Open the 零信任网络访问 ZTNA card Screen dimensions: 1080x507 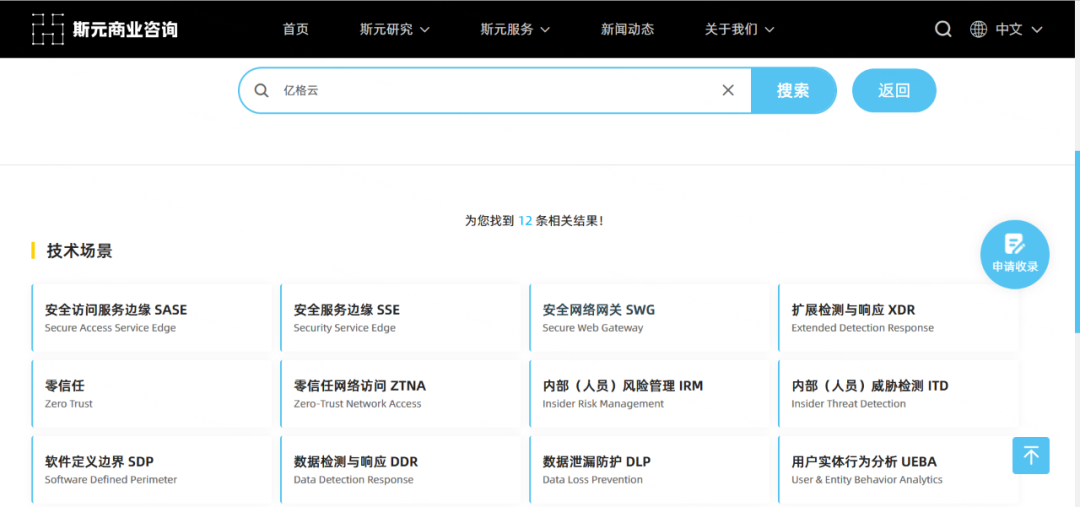pos(400,393)
